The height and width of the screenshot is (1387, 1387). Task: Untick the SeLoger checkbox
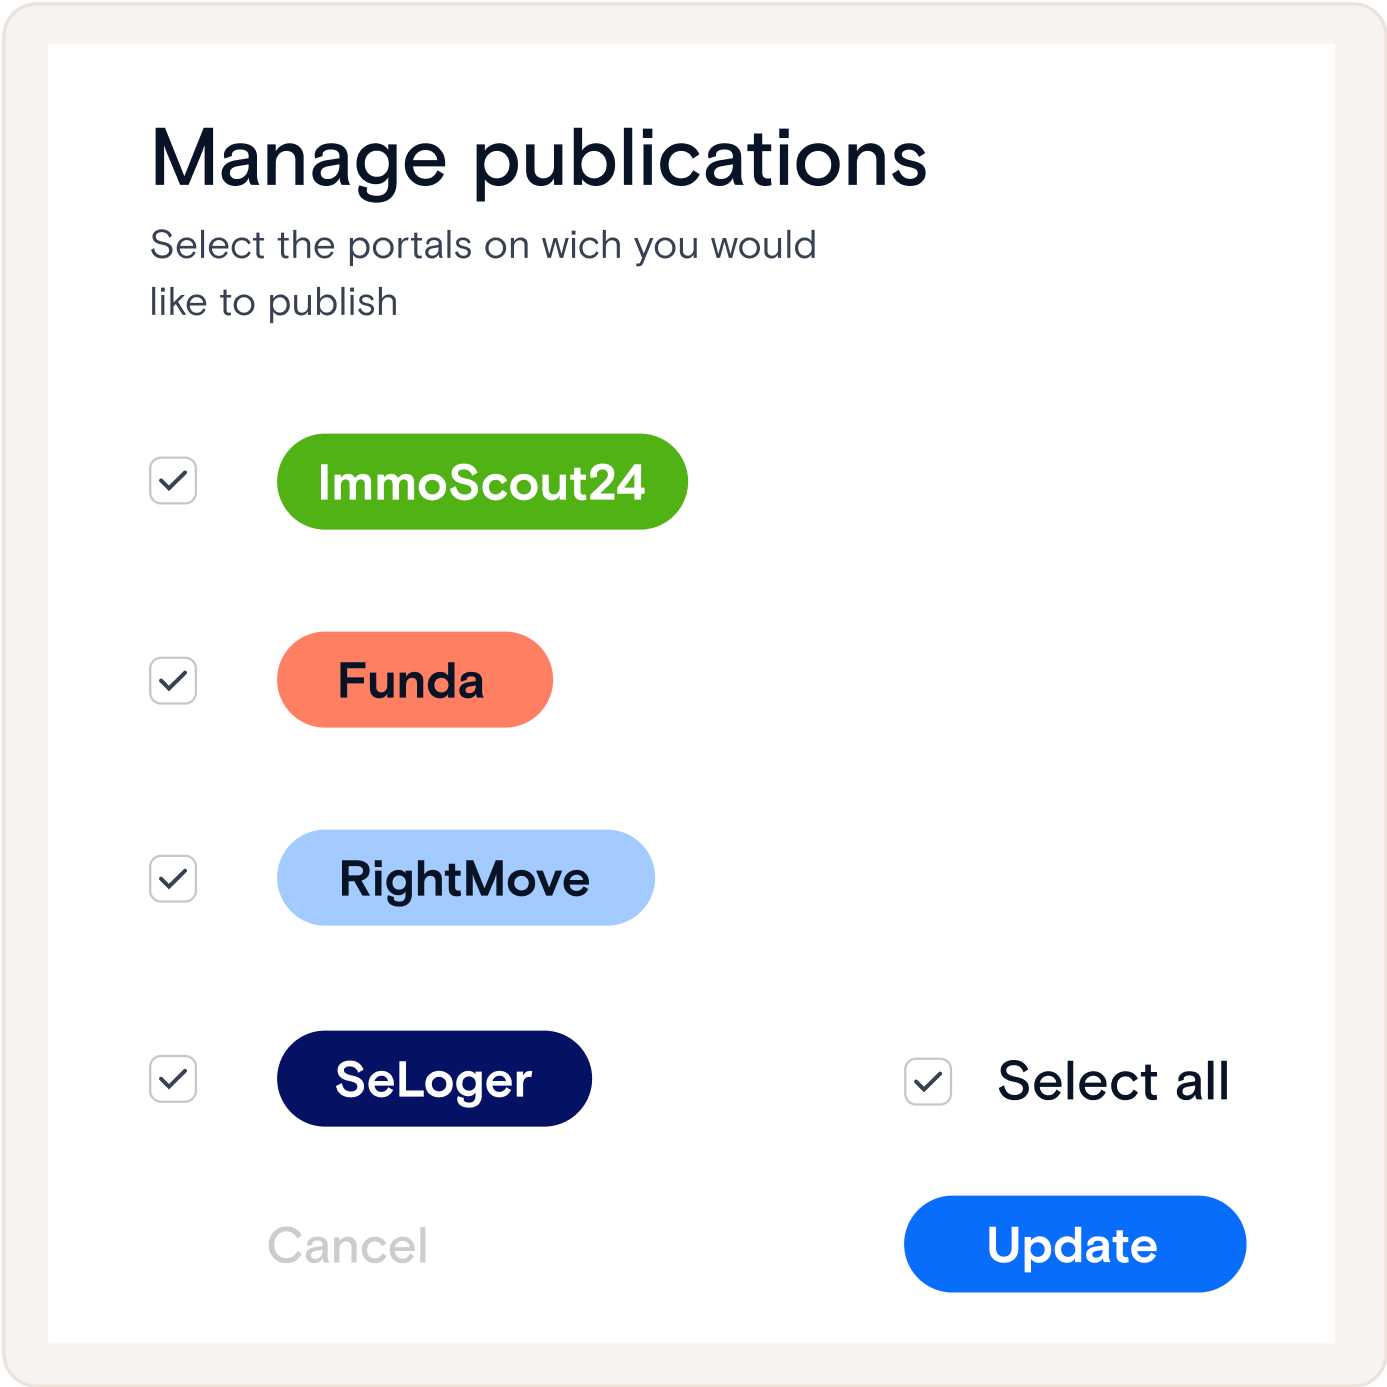173,1079
